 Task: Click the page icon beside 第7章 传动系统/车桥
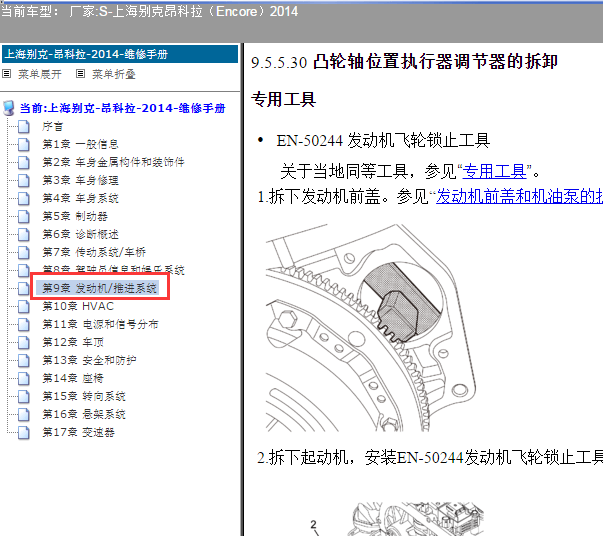click(x=24, y=252)
